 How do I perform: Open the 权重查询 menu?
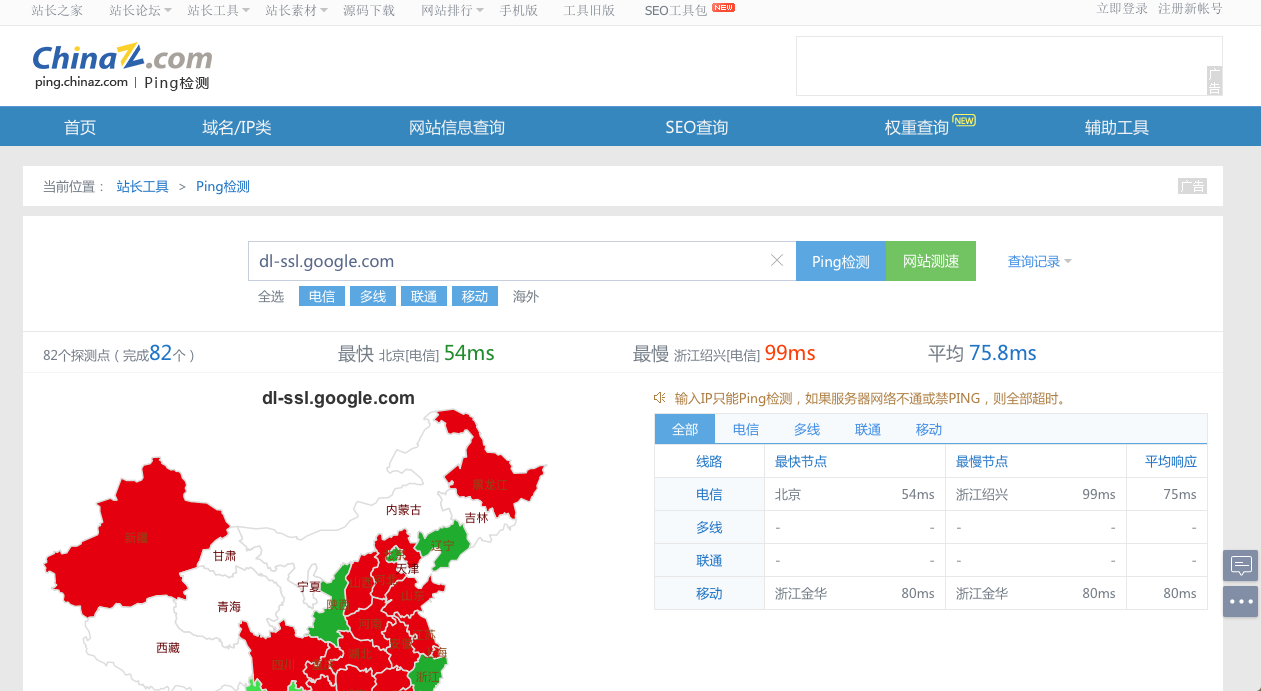point(917,127)
